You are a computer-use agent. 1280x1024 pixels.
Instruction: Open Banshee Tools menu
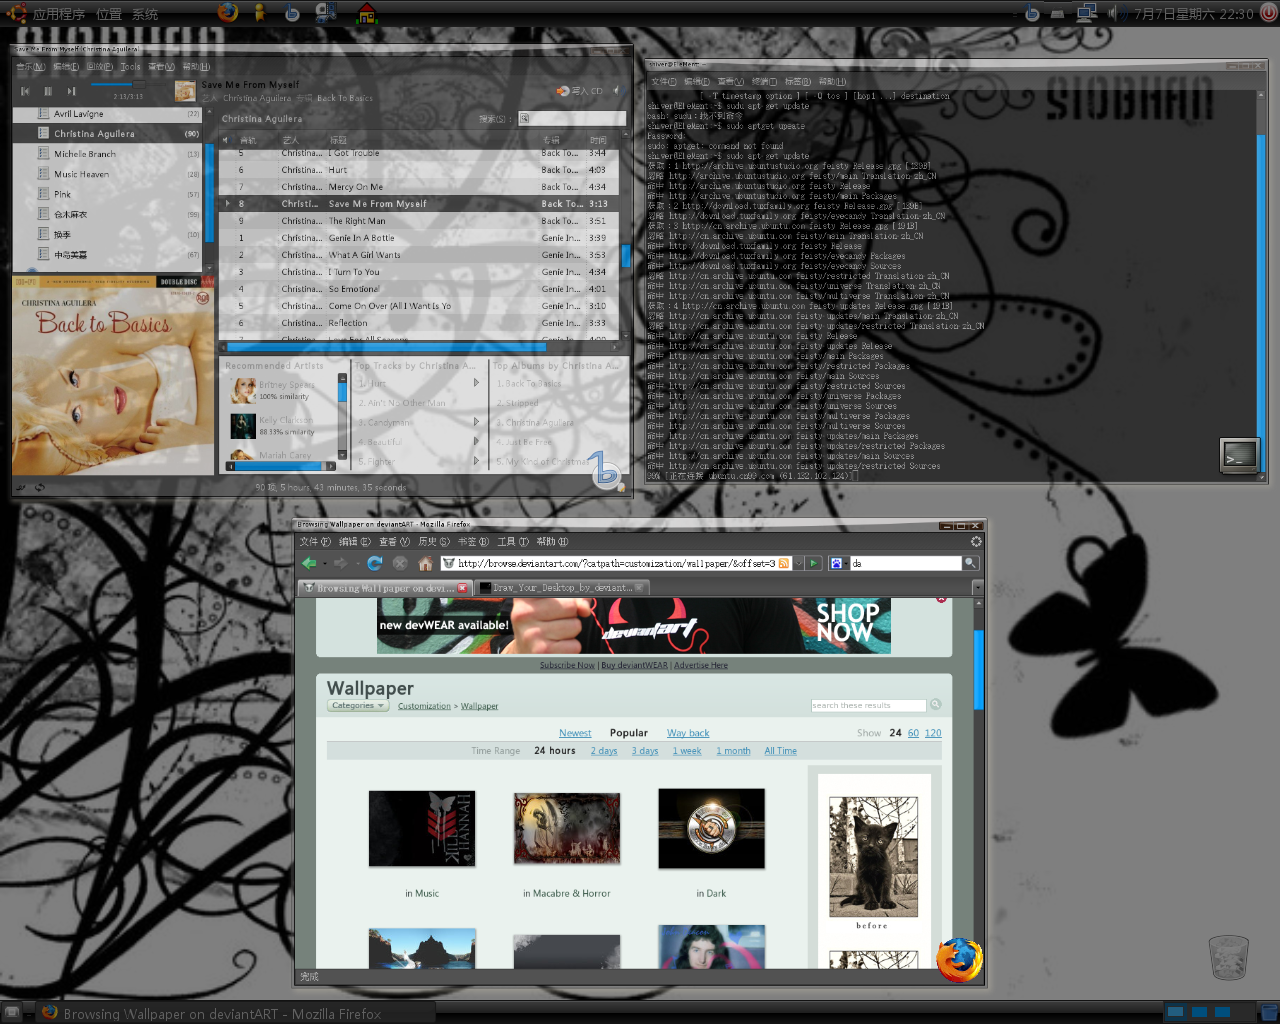click(x=130, y=67)
